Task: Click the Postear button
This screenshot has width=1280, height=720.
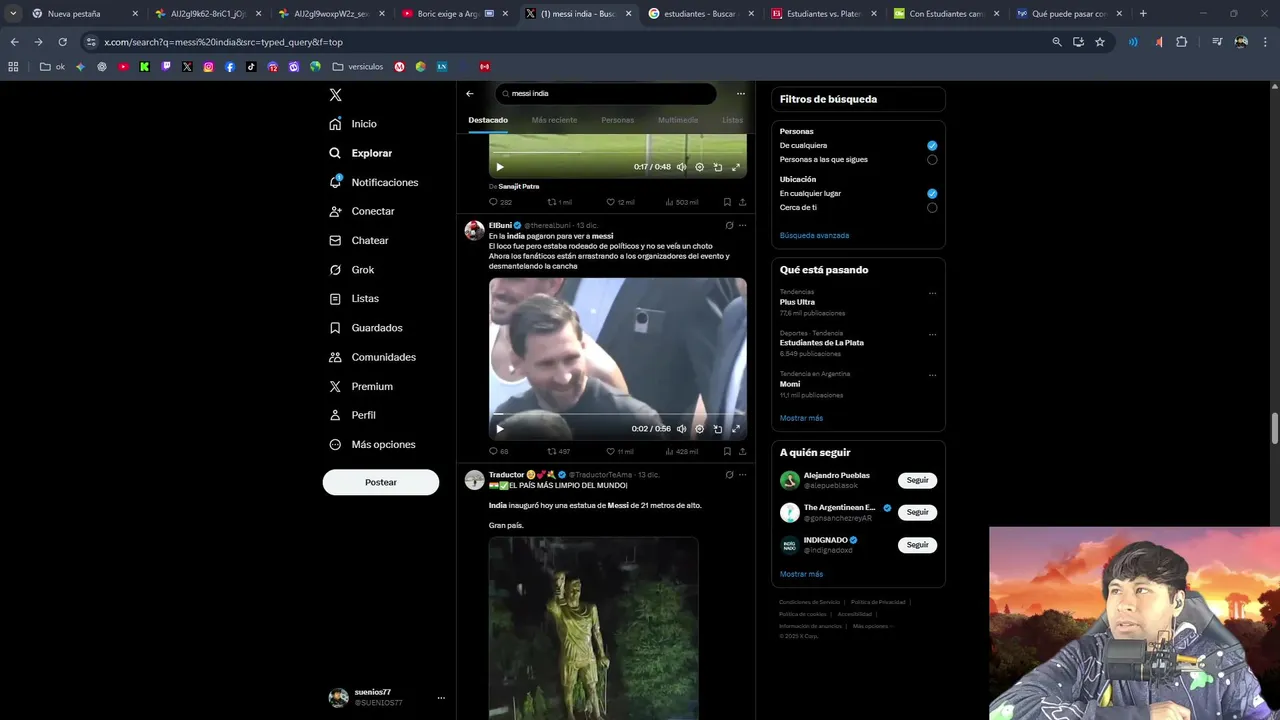Action: tap(381, 482)
